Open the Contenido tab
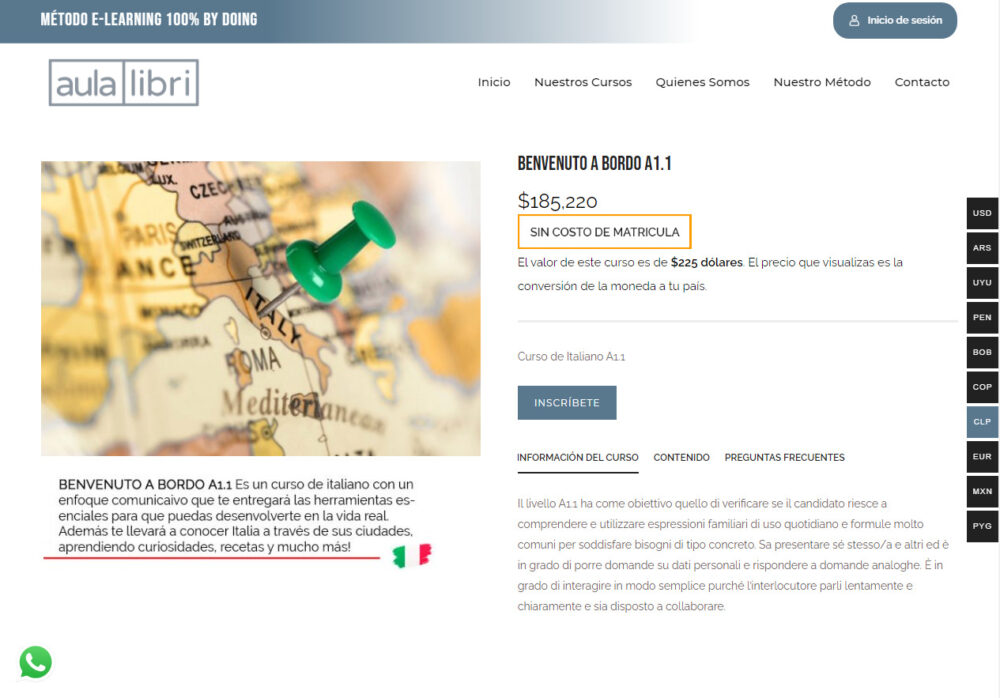 pyautogui.click(x=681, y=458)
